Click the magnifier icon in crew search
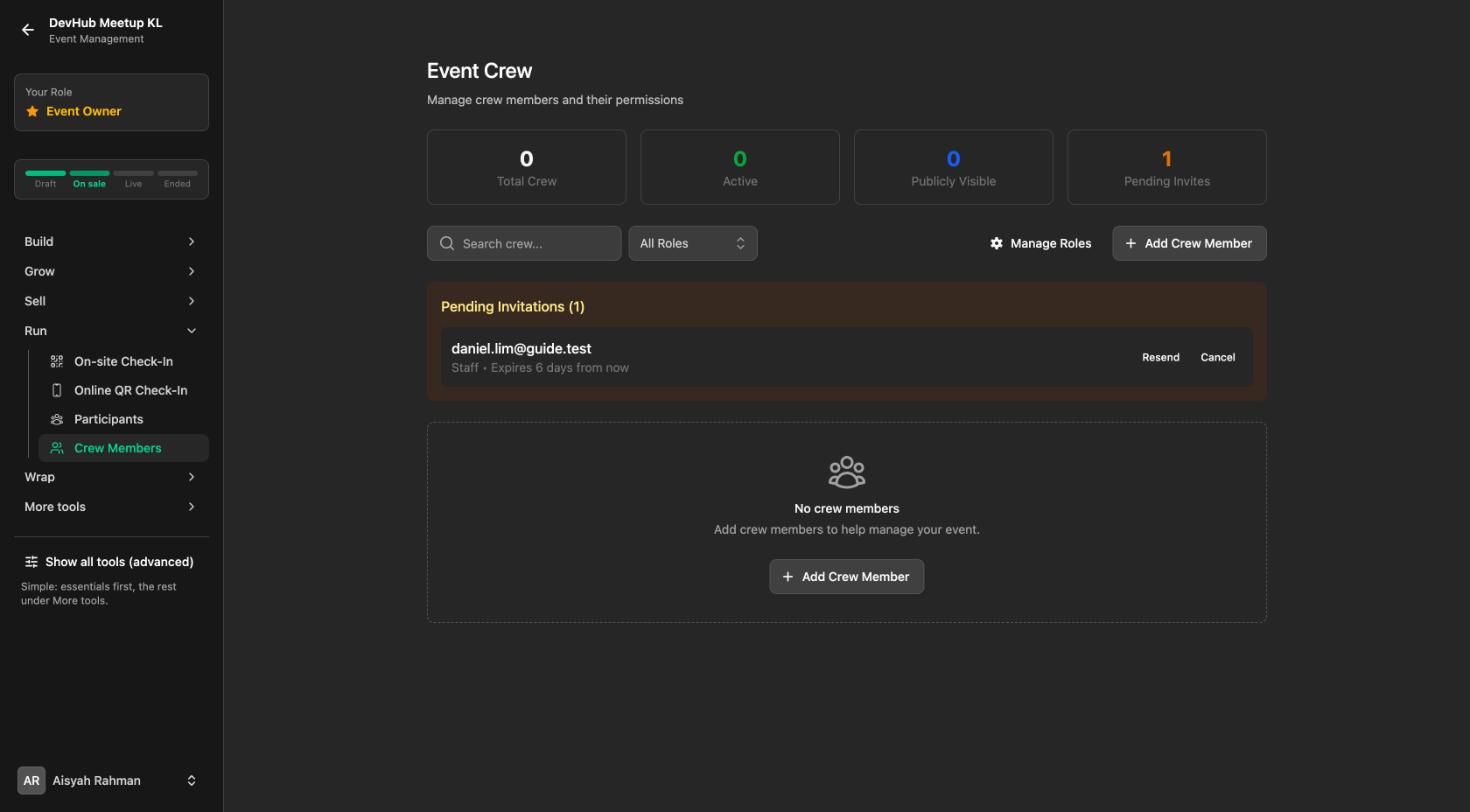Viewport: 1470px width, 812px height. [447, 243]
